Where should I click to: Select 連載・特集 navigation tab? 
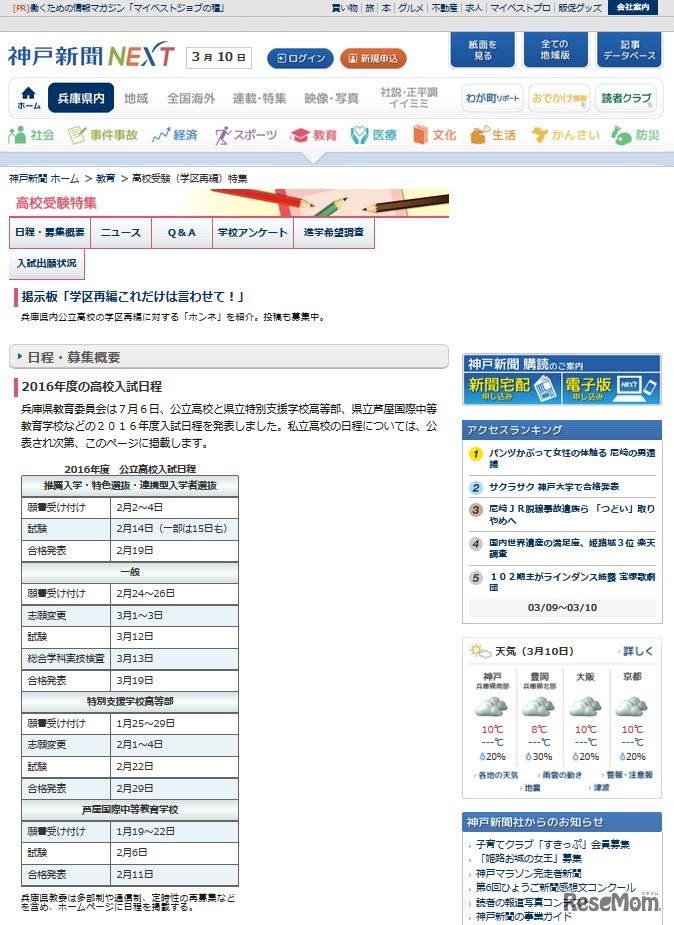click(259, 98)
